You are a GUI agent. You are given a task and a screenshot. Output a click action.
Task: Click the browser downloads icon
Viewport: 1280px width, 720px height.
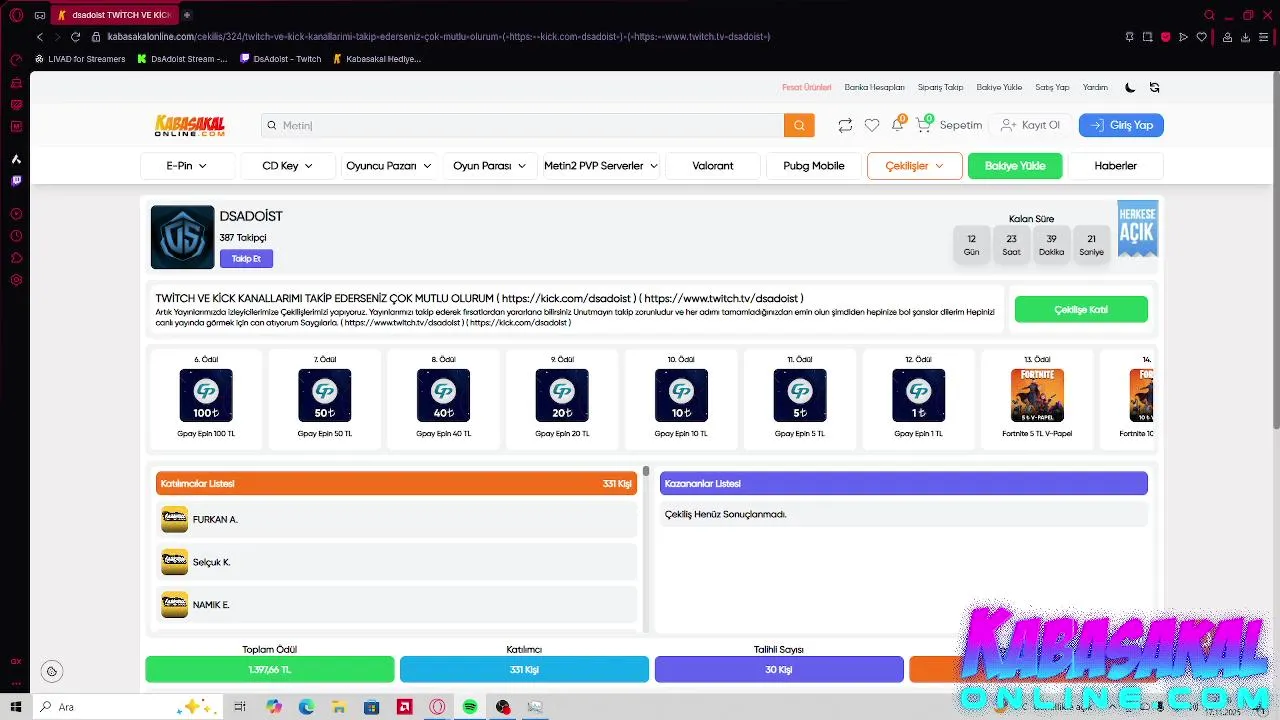1246,37
